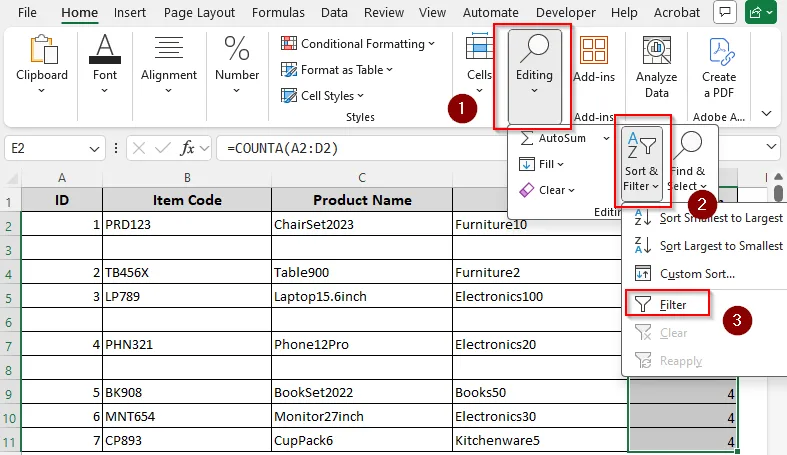Image resolution: width=787 pixels, height=455 pixels.
Task: Switch to the Insert tab
Action: pyautogui.click(x=129, y=13)
